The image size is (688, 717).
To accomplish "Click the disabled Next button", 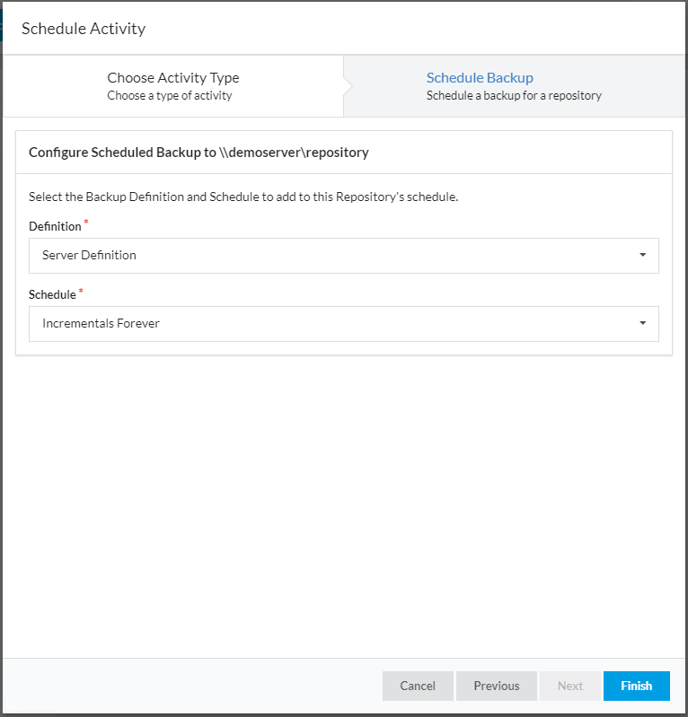I will coord(570,685).
